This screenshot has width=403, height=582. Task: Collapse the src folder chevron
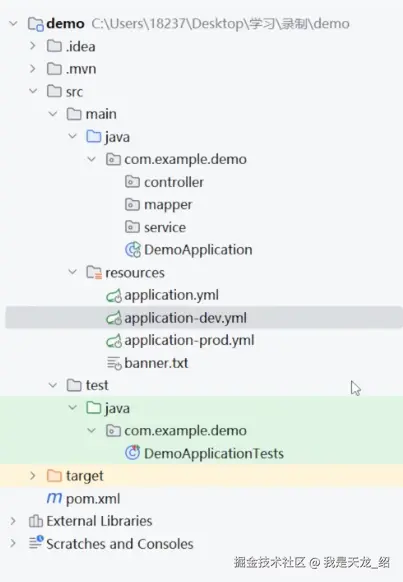click(x=33, y=91)
